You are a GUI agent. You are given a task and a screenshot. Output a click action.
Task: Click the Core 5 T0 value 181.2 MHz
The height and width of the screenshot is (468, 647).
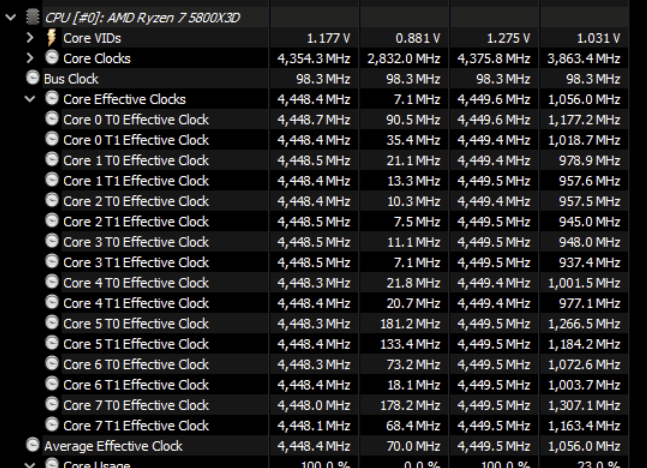click(410, 324)
